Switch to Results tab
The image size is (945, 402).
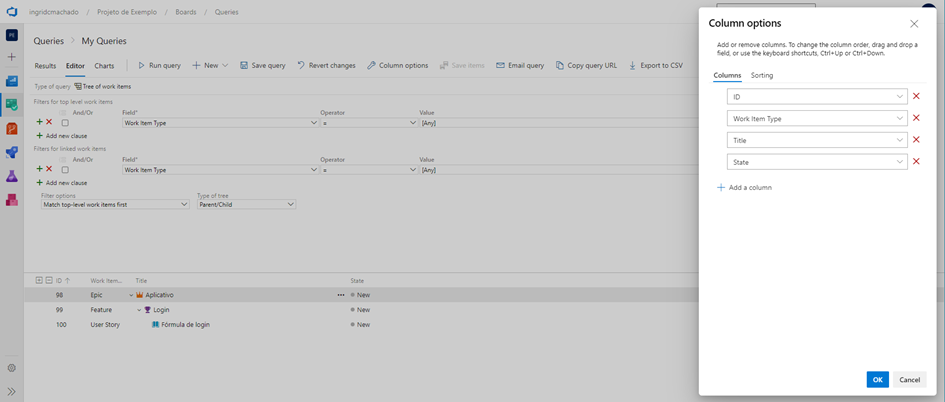(45, 65)
